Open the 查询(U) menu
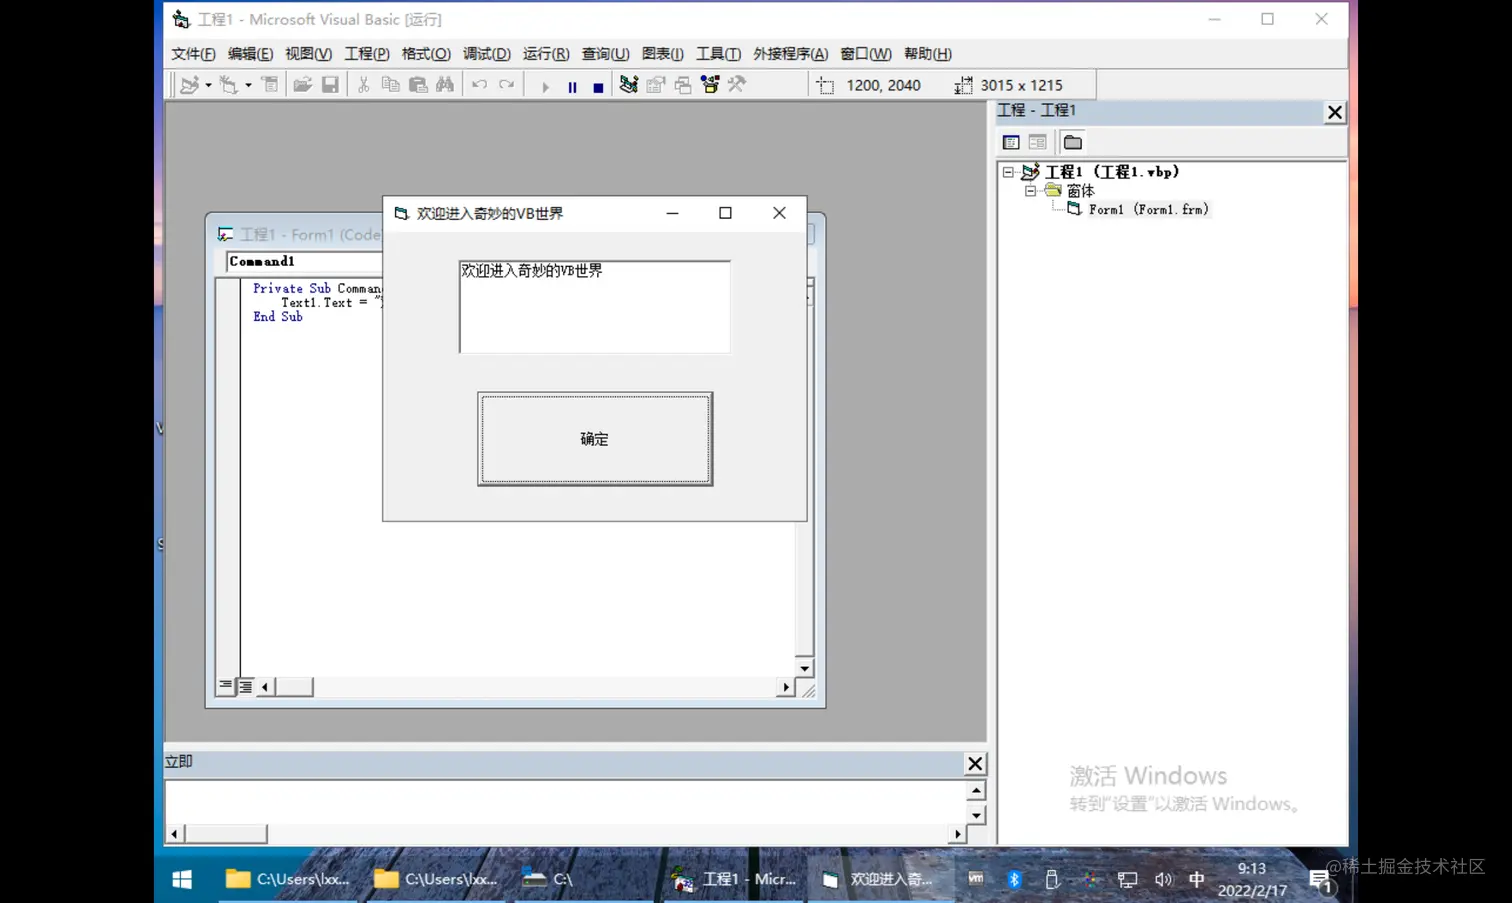 605,54
